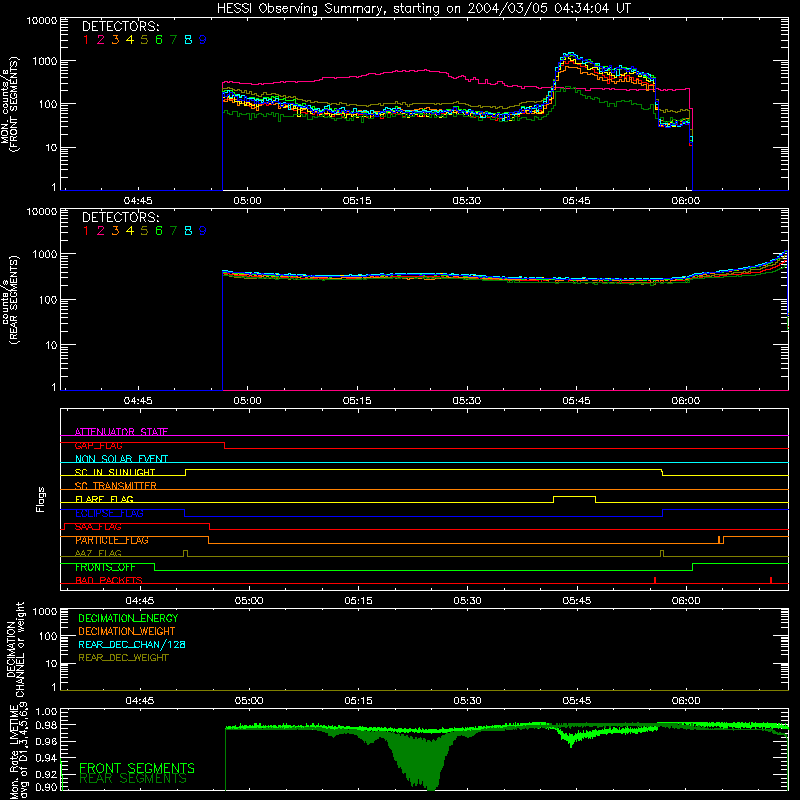Click the BAD_PACKETS flag label
800x800 pixels.
(x=109, y=581)
